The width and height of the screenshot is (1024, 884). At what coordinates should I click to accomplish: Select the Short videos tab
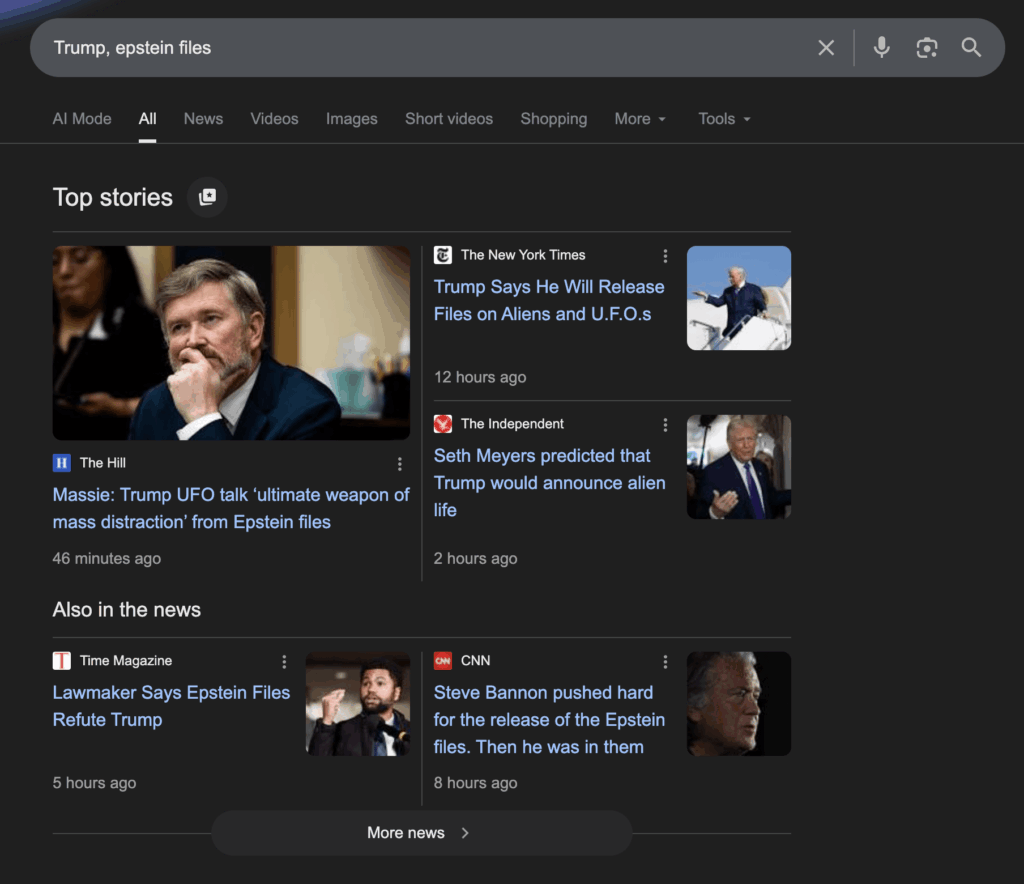pyautogui.click(x=449, y=119)
